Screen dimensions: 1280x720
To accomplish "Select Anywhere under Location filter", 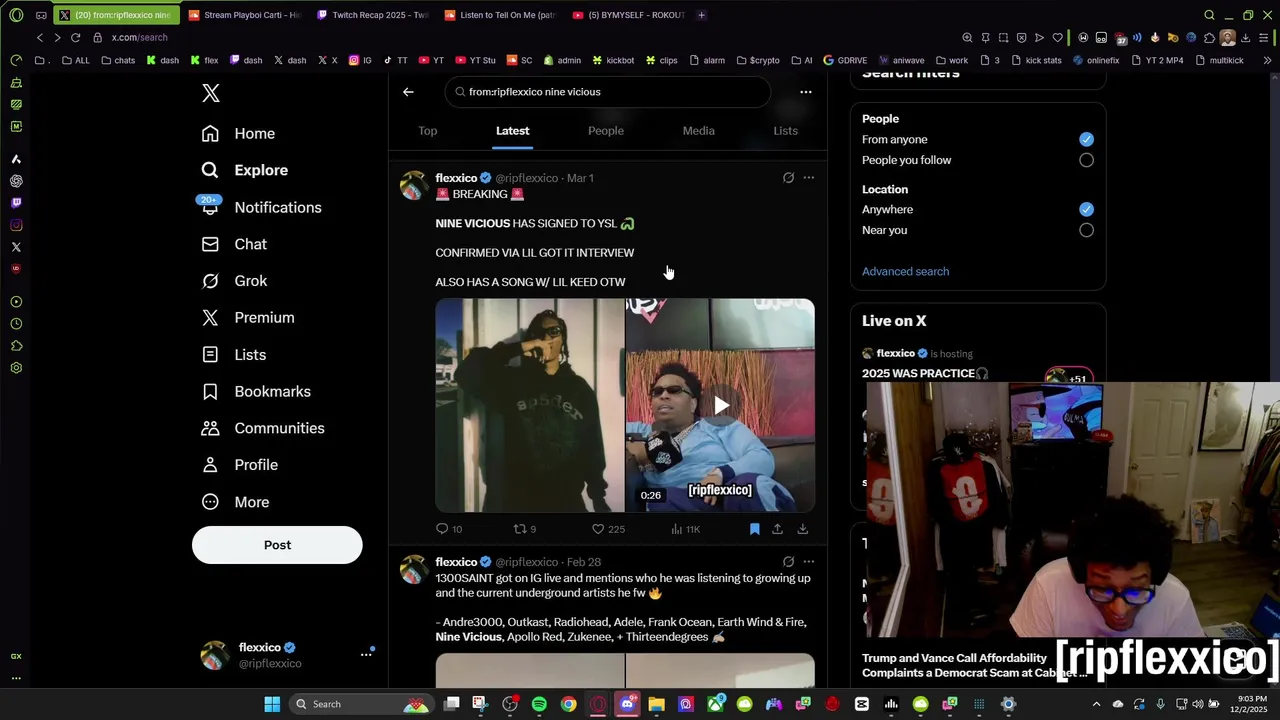I will click(x=1086, y=209).
